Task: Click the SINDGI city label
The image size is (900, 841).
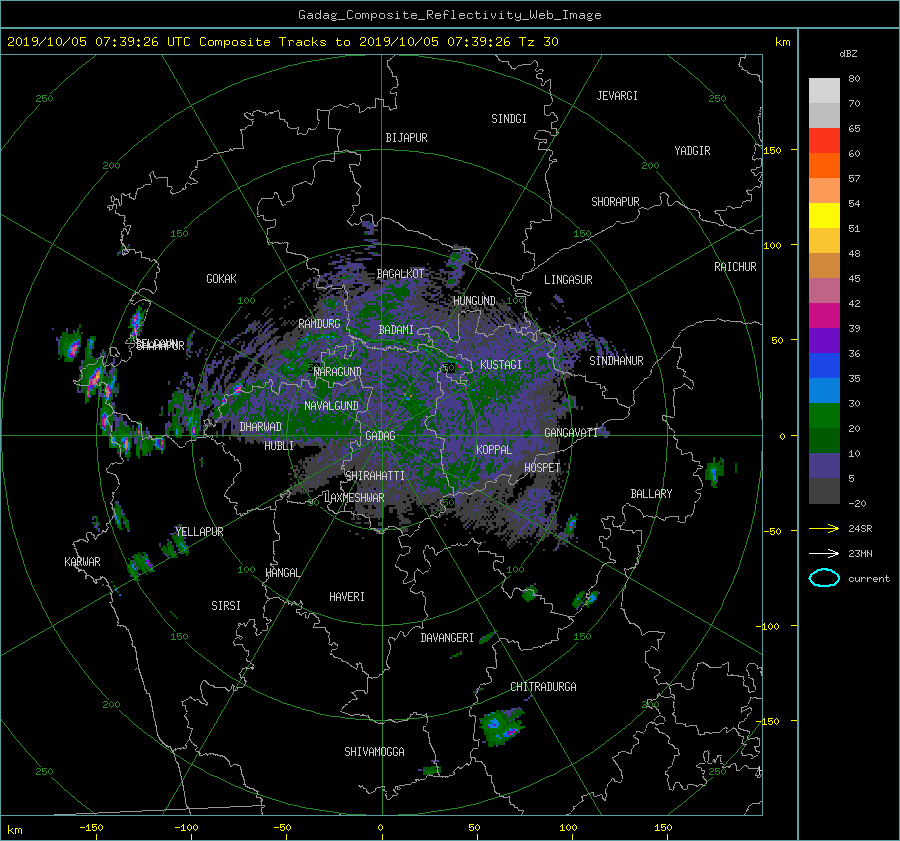Action: (509, 119)
